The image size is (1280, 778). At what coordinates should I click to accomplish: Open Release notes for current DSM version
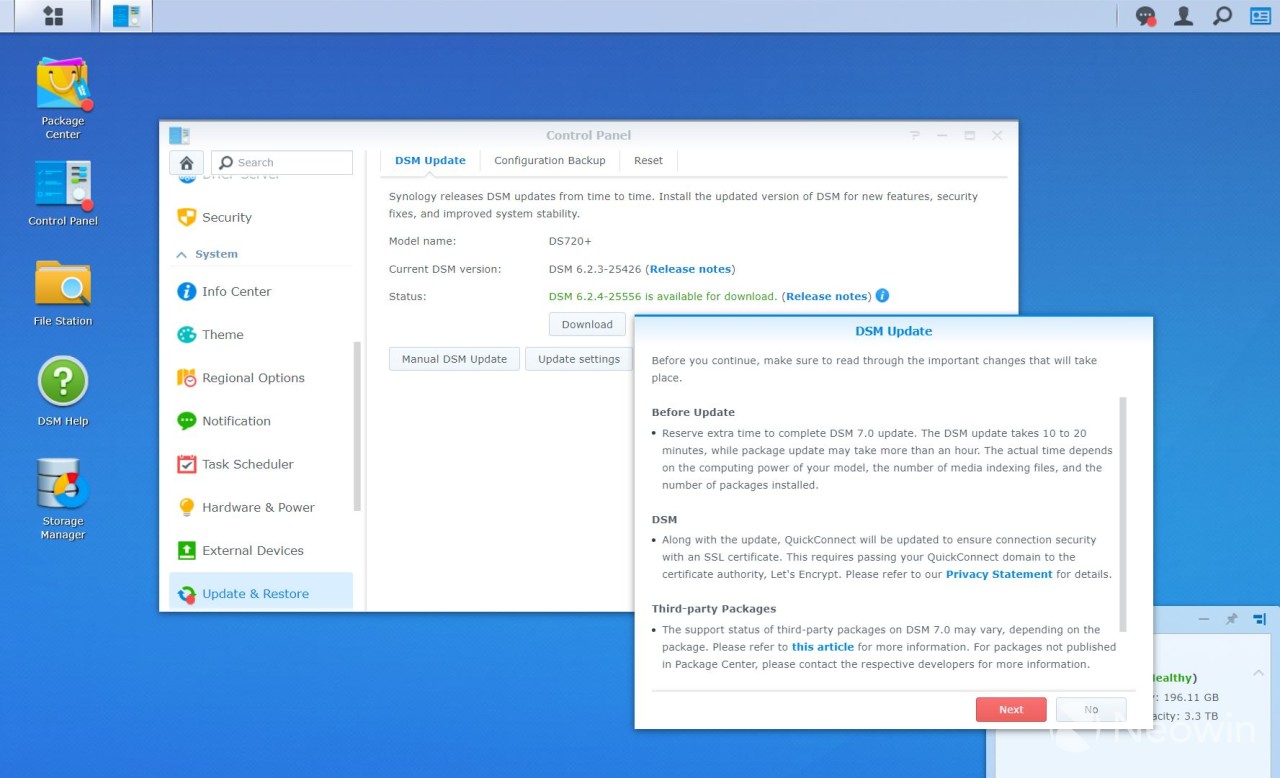pos(690,269)
